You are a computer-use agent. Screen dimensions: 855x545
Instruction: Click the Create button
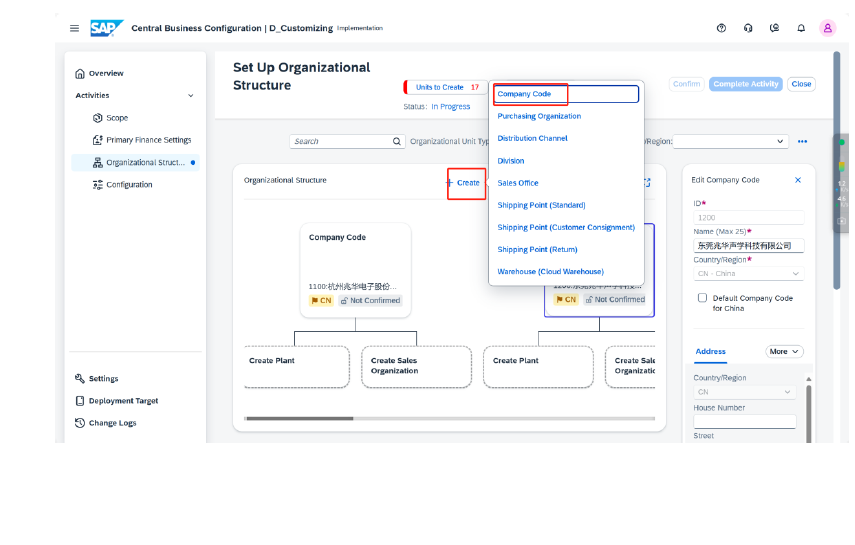[x=463, y=183]
